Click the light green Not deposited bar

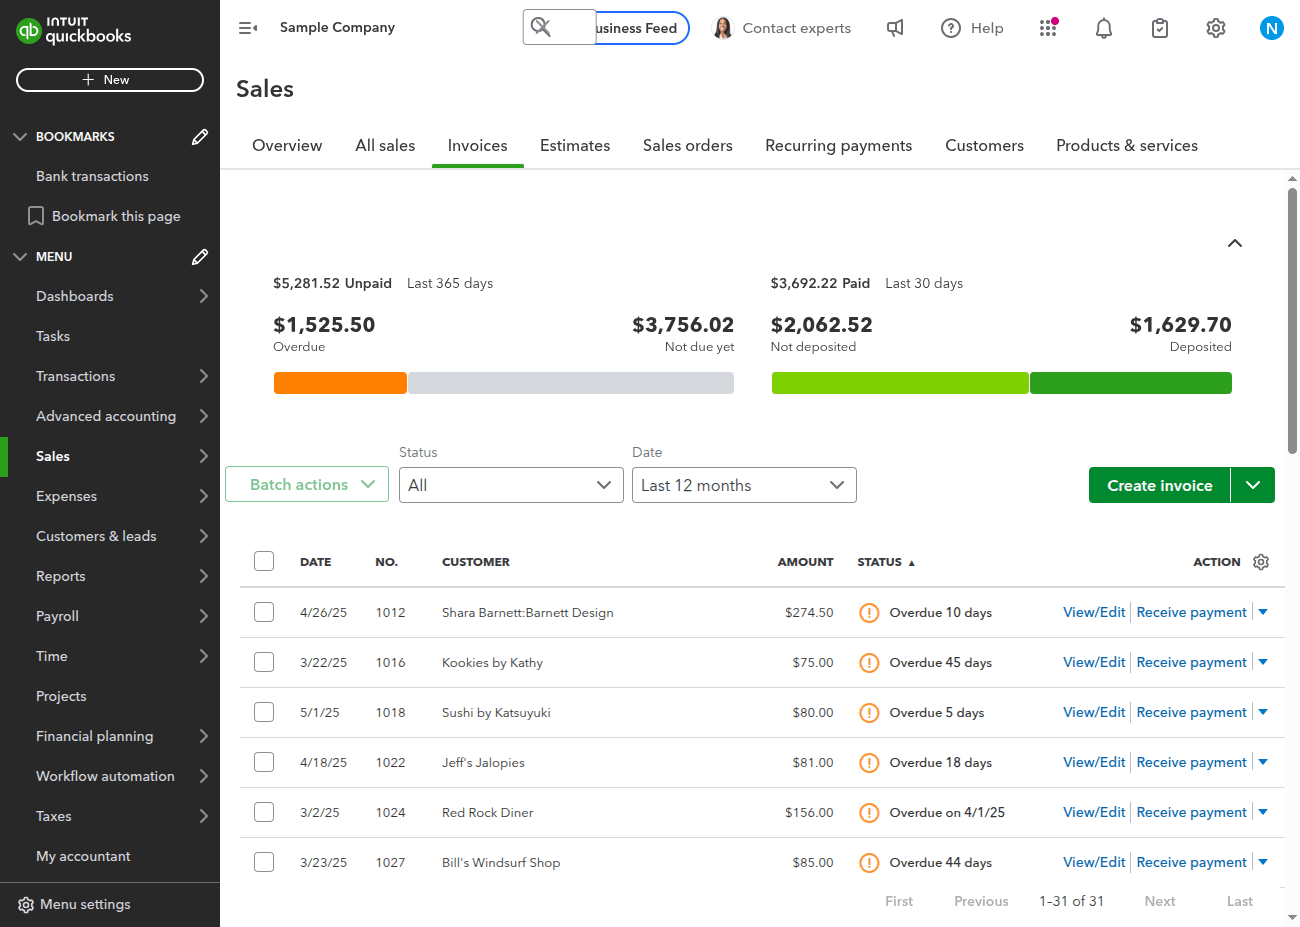(x=900, y=383)
